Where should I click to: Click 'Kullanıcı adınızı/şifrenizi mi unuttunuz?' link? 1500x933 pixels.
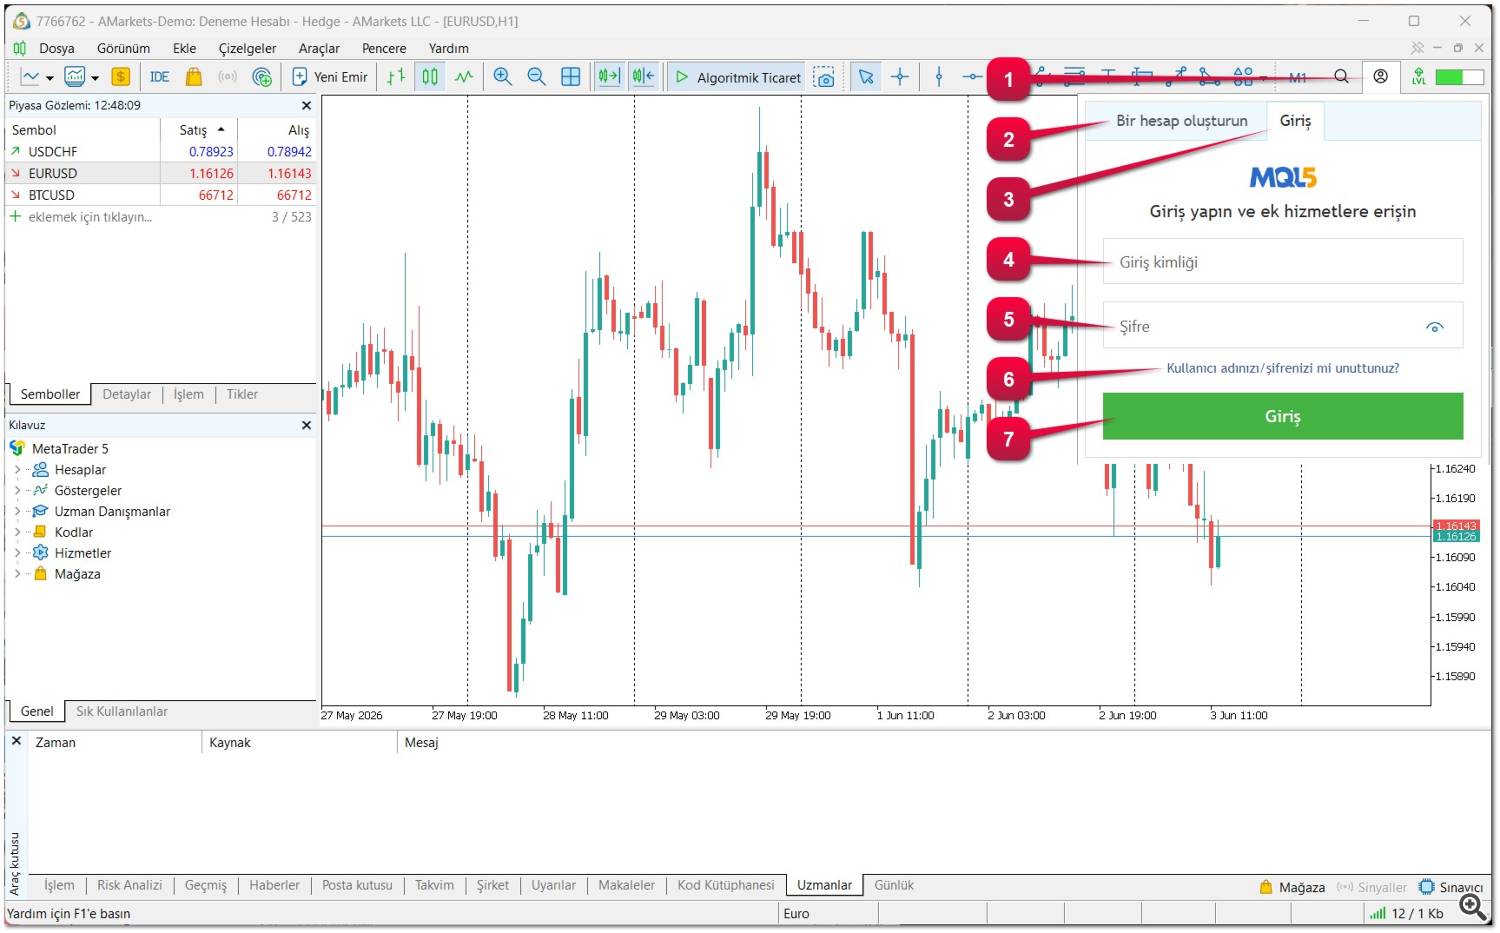click(1283, 368)
